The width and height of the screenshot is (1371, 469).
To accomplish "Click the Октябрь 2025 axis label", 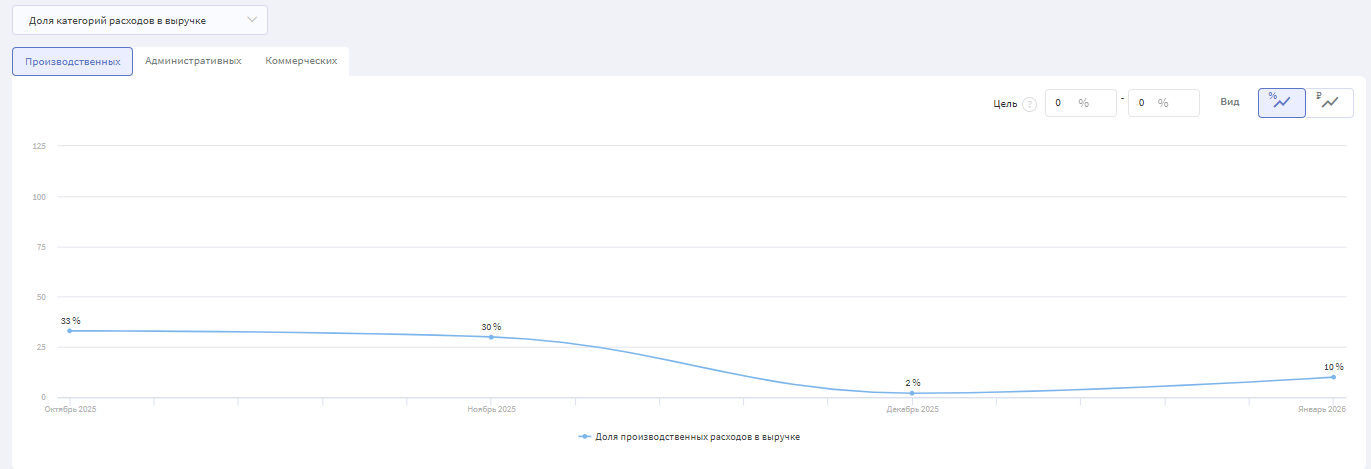I will [x=70, y=410].
